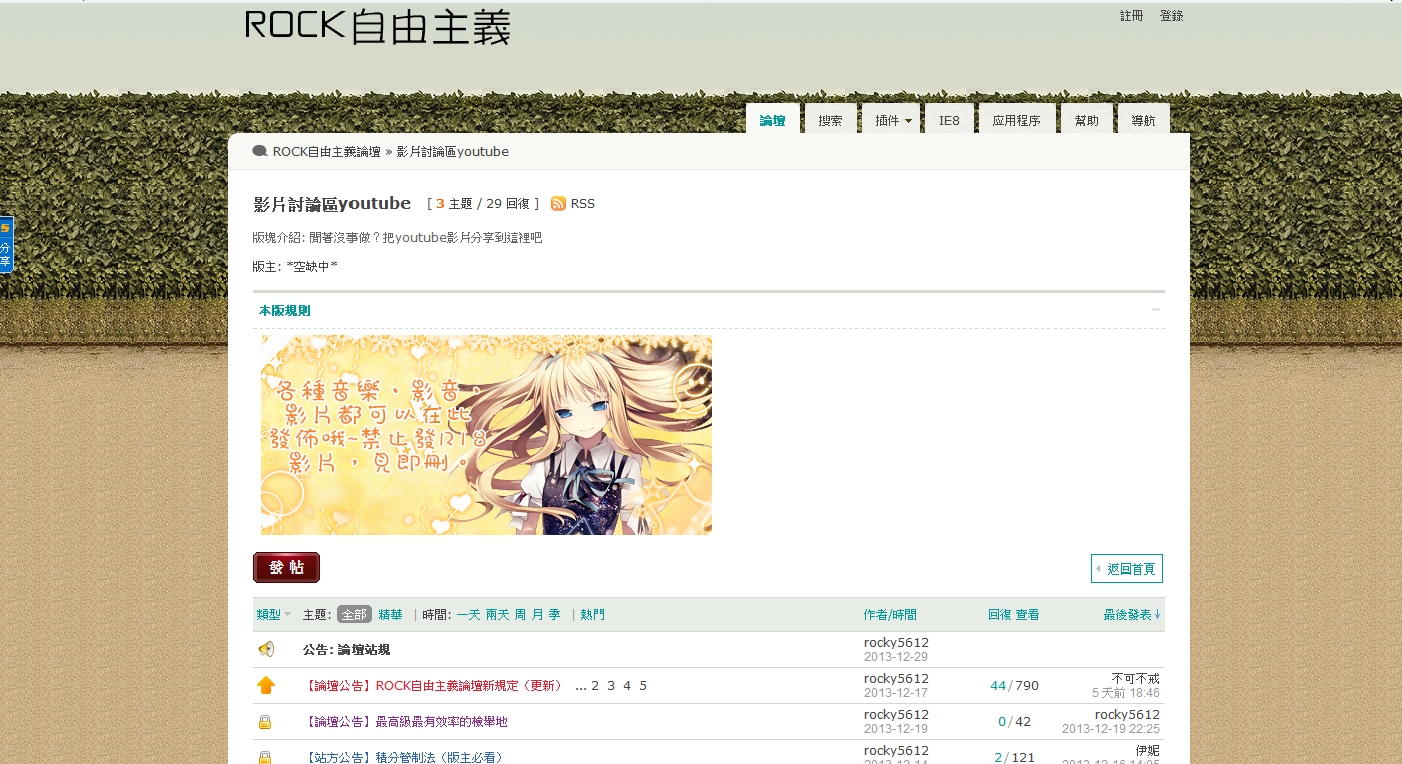Click the 註冊 register link
The height and width of the screenshot is (764, 1402).
point(1132,16)
